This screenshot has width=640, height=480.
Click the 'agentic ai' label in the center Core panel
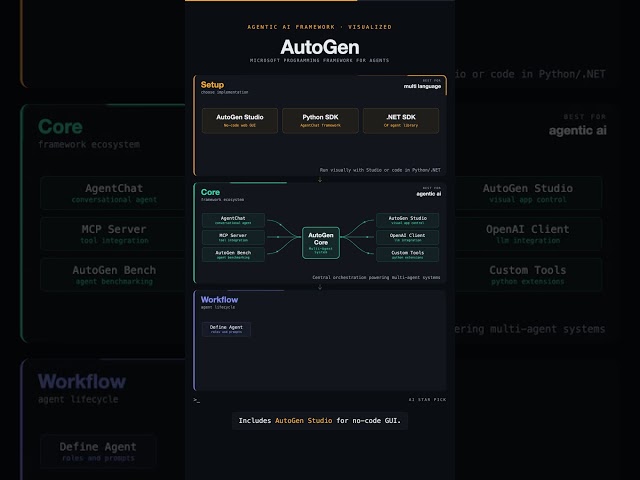coord(429,194)
